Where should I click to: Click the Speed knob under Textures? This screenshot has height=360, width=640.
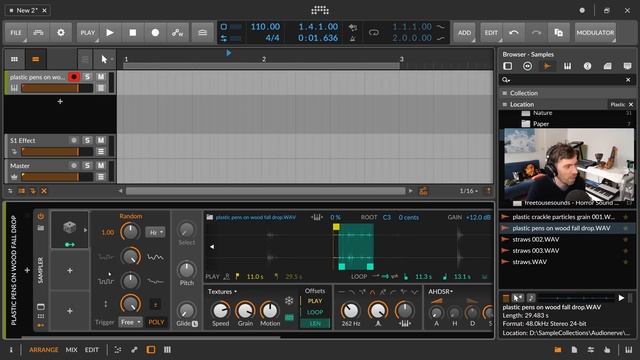click(220, 311)
